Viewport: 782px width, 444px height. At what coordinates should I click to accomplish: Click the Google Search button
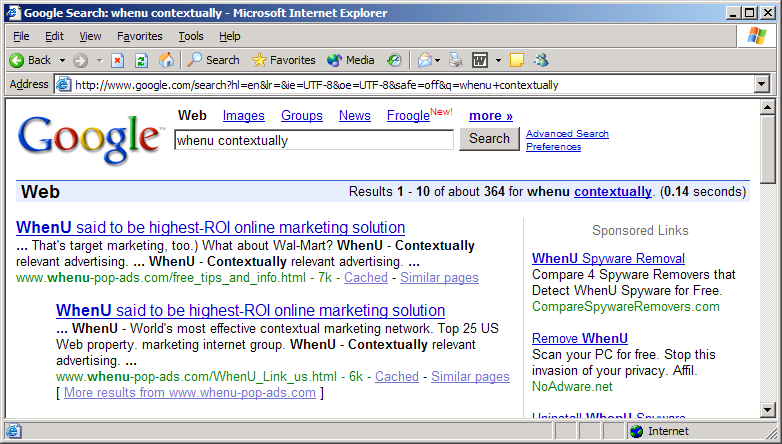click(489, 139)
